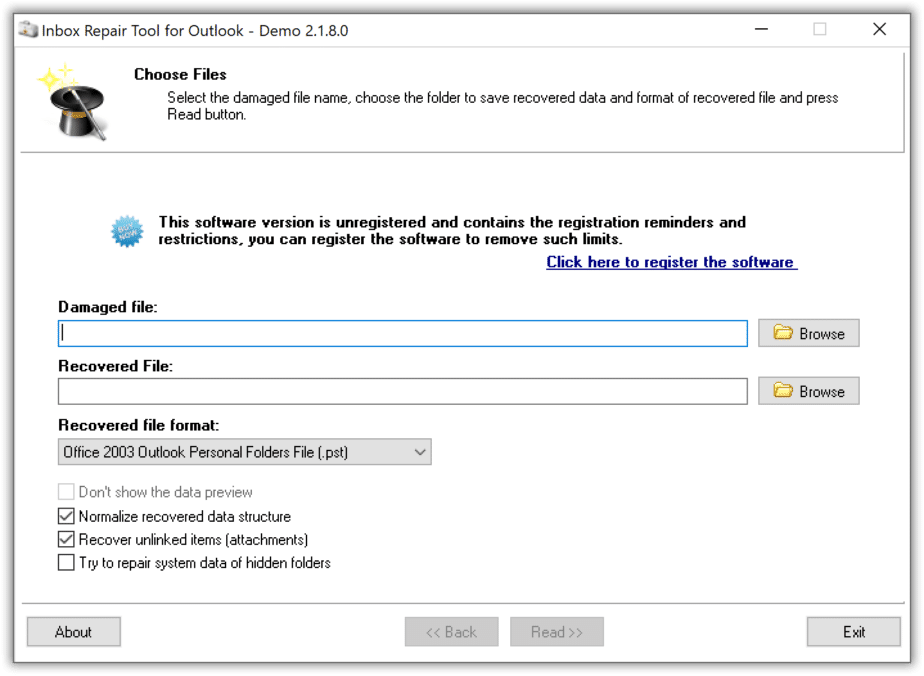Uncheck Recover unlinked items (attachments)
Screen dimensions: 924x676
tap(65, 539)
